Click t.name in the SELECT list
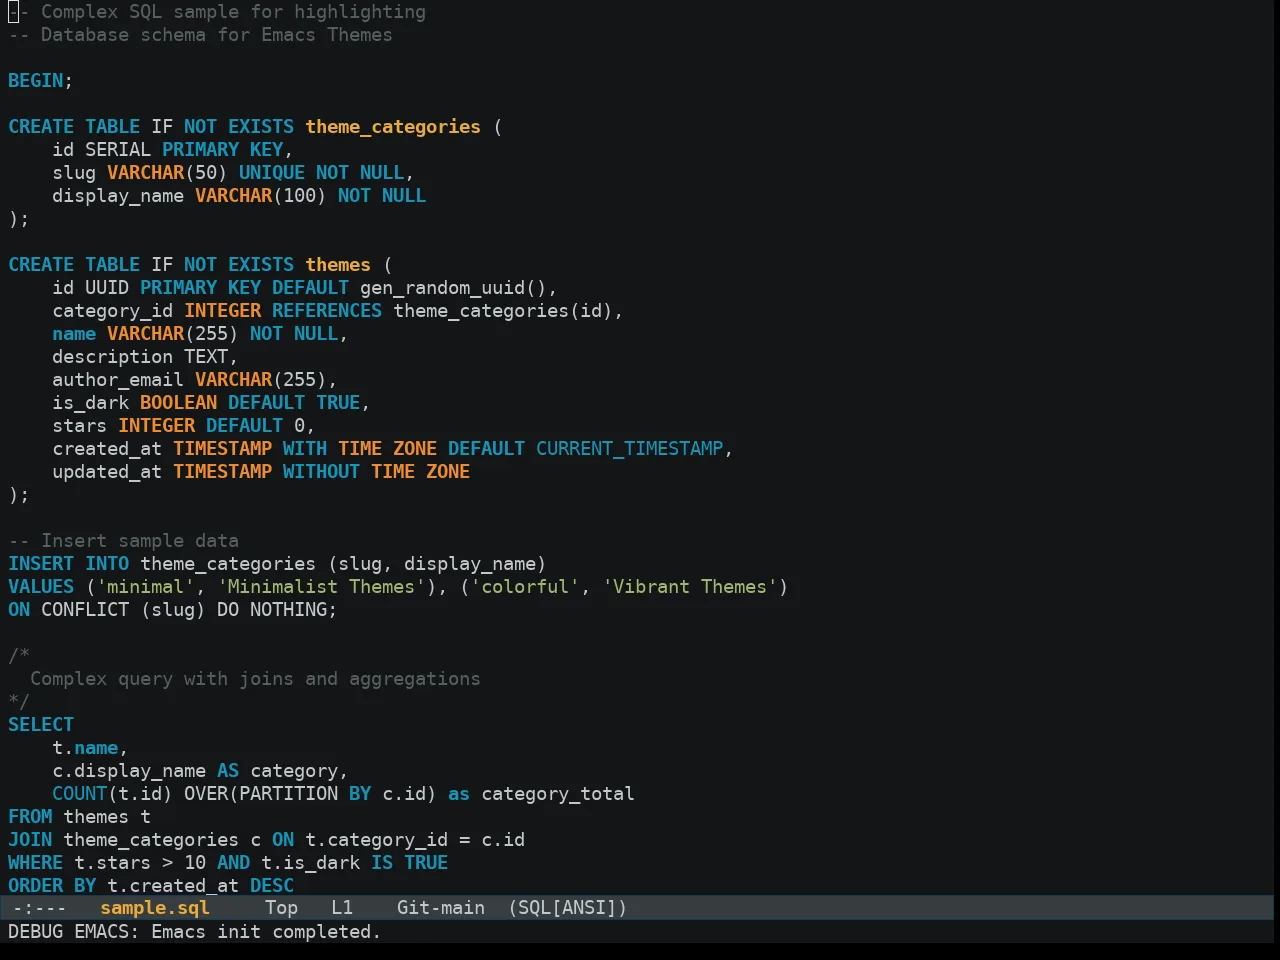1280x960 pixels. [85, 748]
